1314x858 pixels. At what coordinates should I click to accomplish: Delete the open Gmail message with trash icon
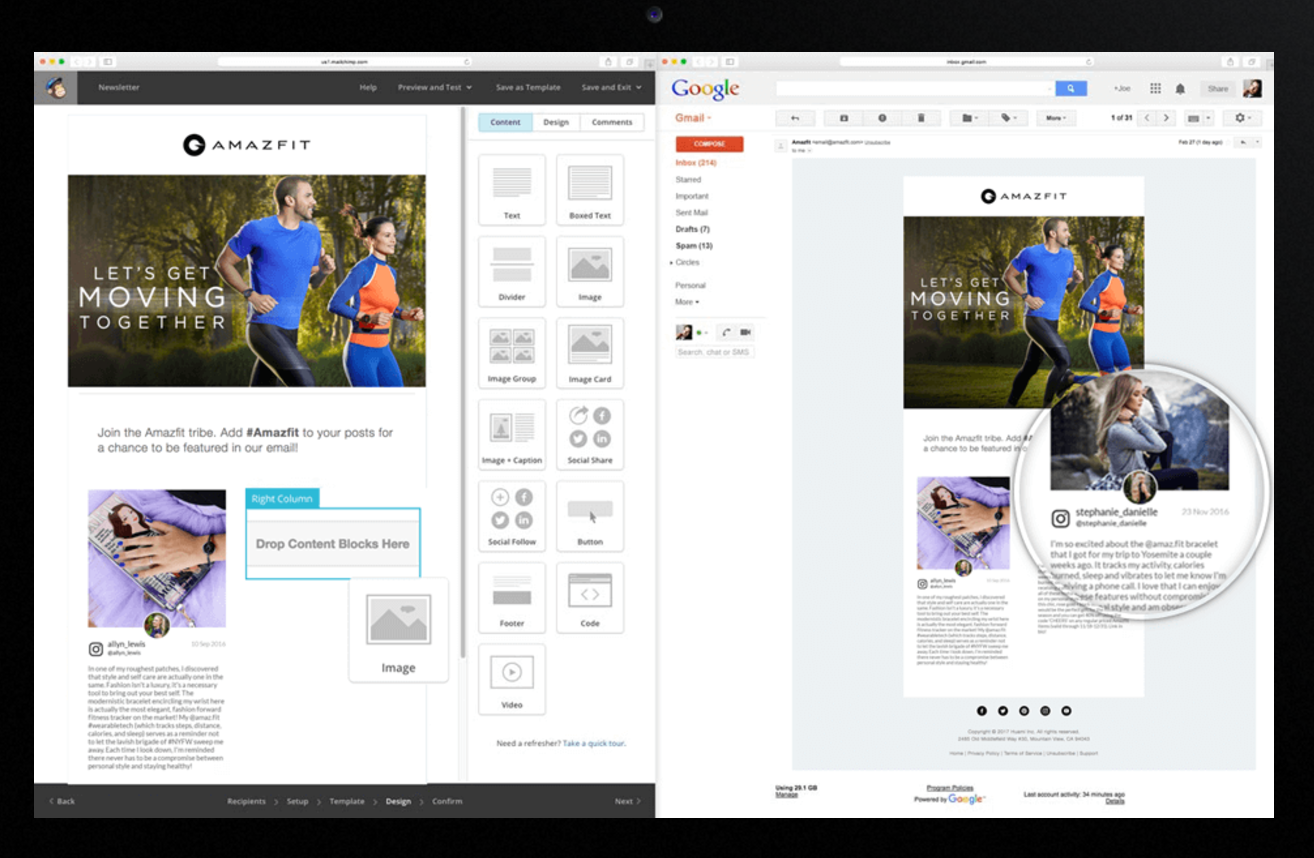click(921, 118)
